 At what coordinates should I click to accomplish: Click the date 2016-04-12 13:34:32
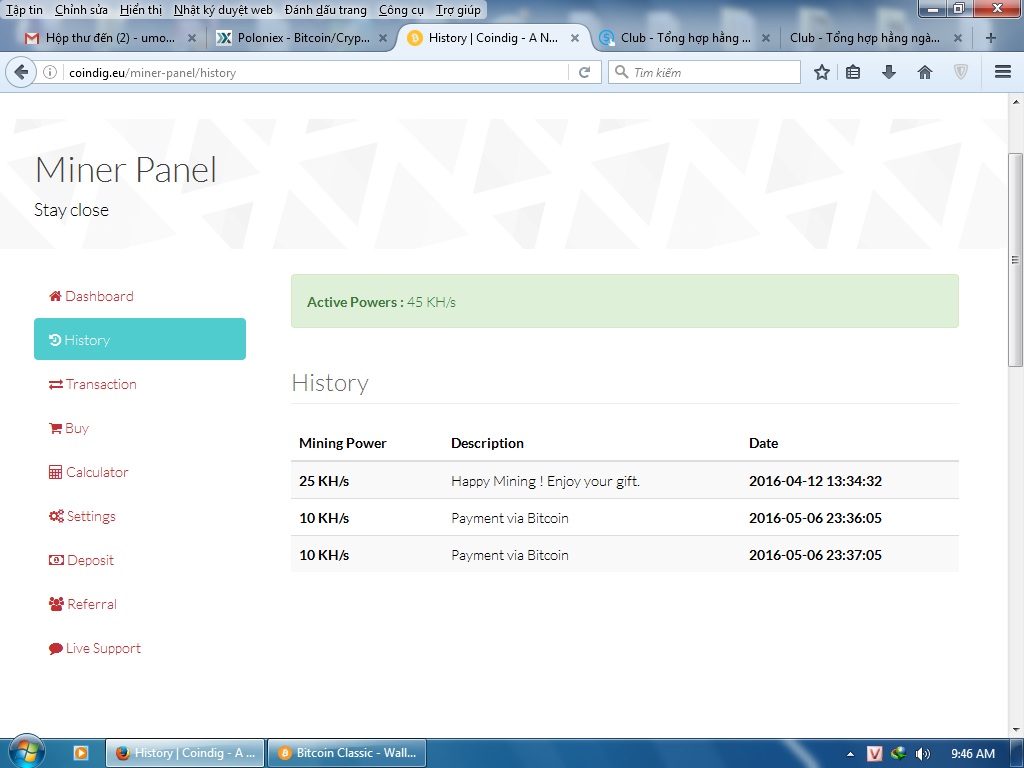coord(815,481)
